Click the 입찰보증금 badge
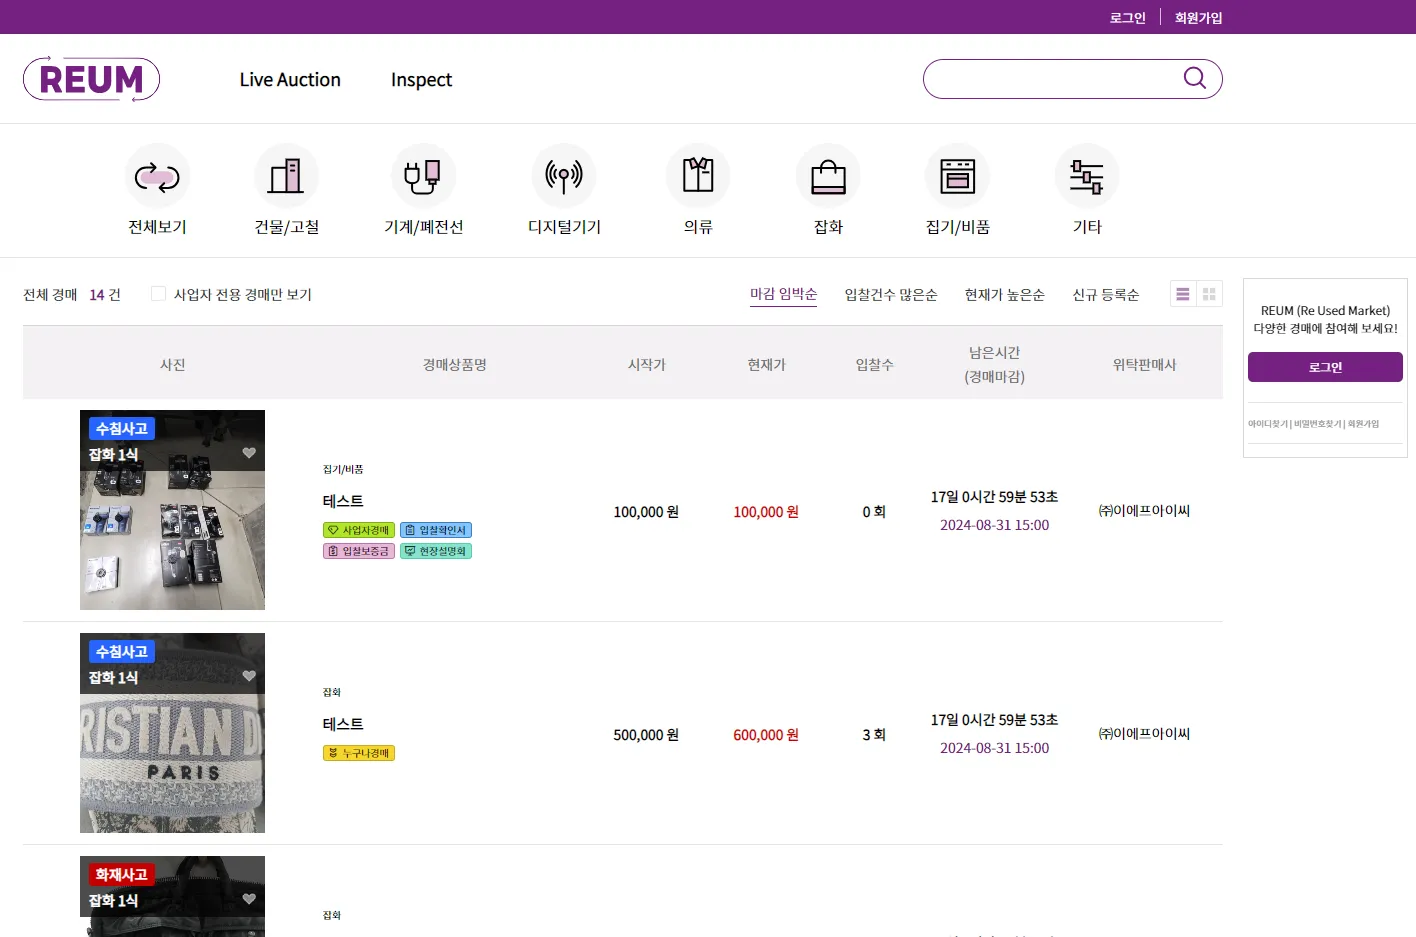The height and width of the screenshot is (937, 1416). click(359, 551)
